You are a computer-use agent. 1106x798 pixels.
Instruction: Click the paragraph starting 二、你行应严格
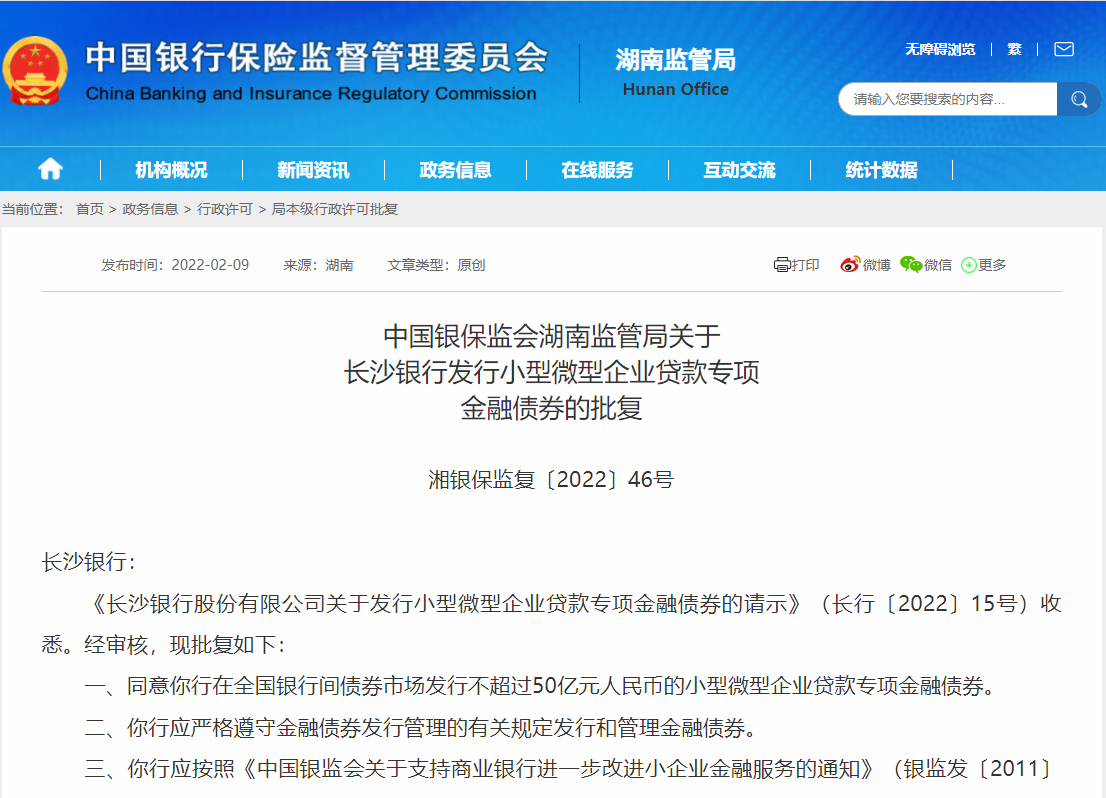422,727
